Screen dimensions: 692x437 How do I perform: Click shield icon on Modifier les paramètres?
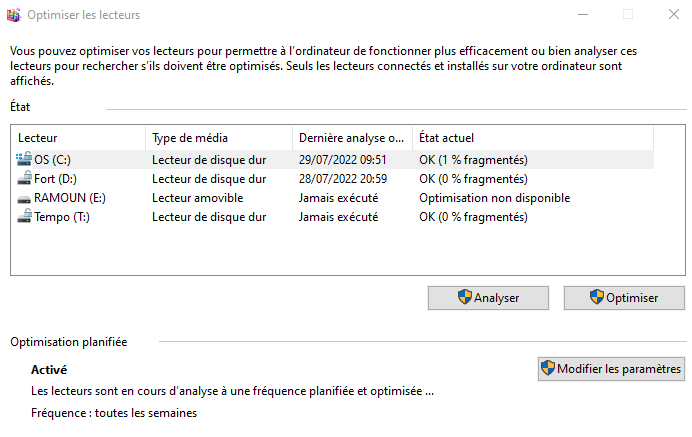tap(549, 368)
